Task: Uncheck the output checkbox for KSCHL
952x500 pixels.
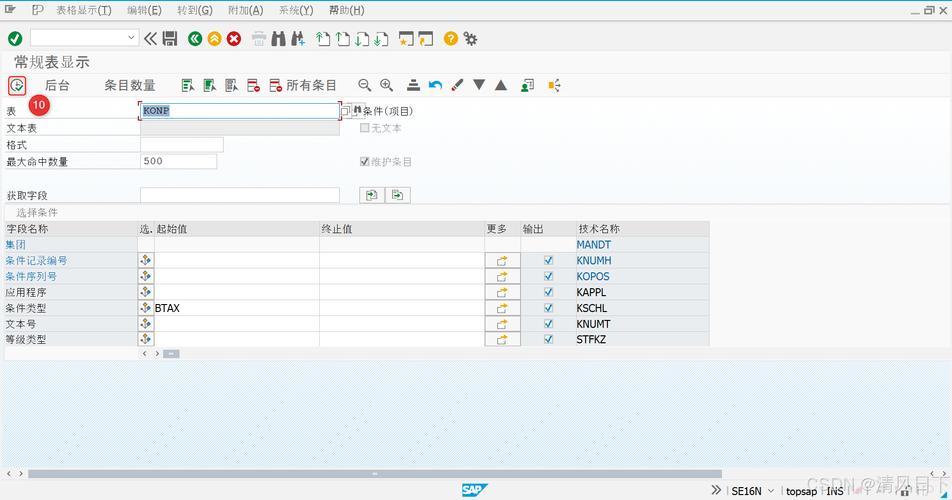Action: coord(548,308)
